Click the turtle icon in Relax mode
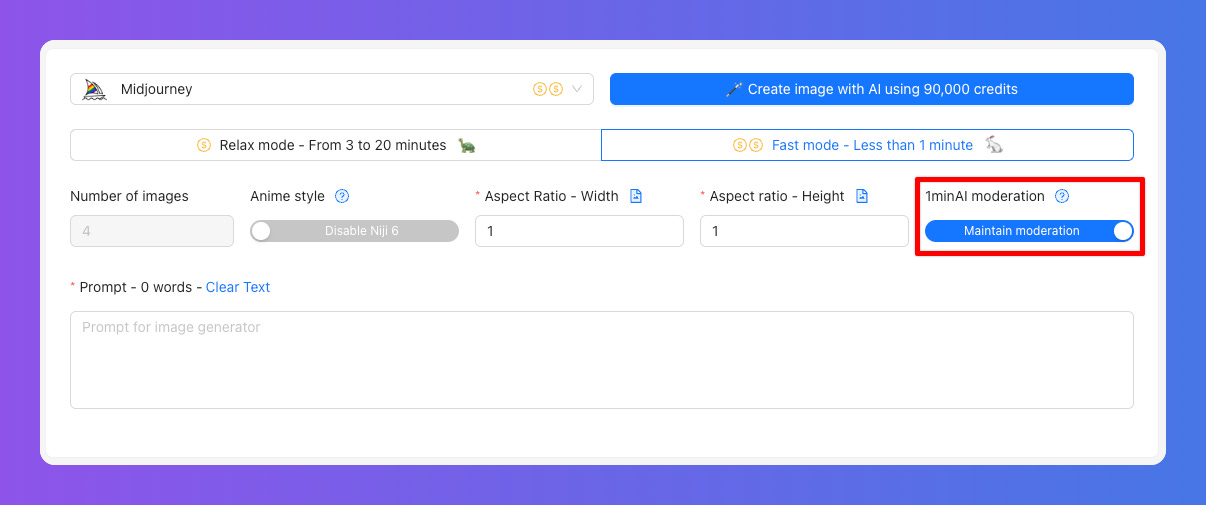Viewport: 1206px width, 505px height. 467,145
